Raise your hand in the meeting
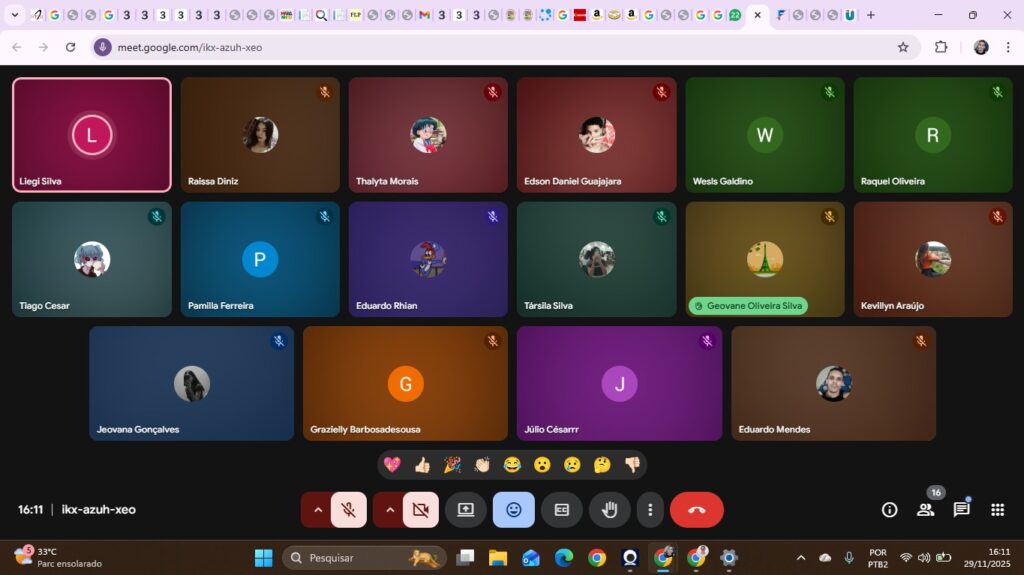Viewport: 1024px width, 575px height. click(609, 510)
